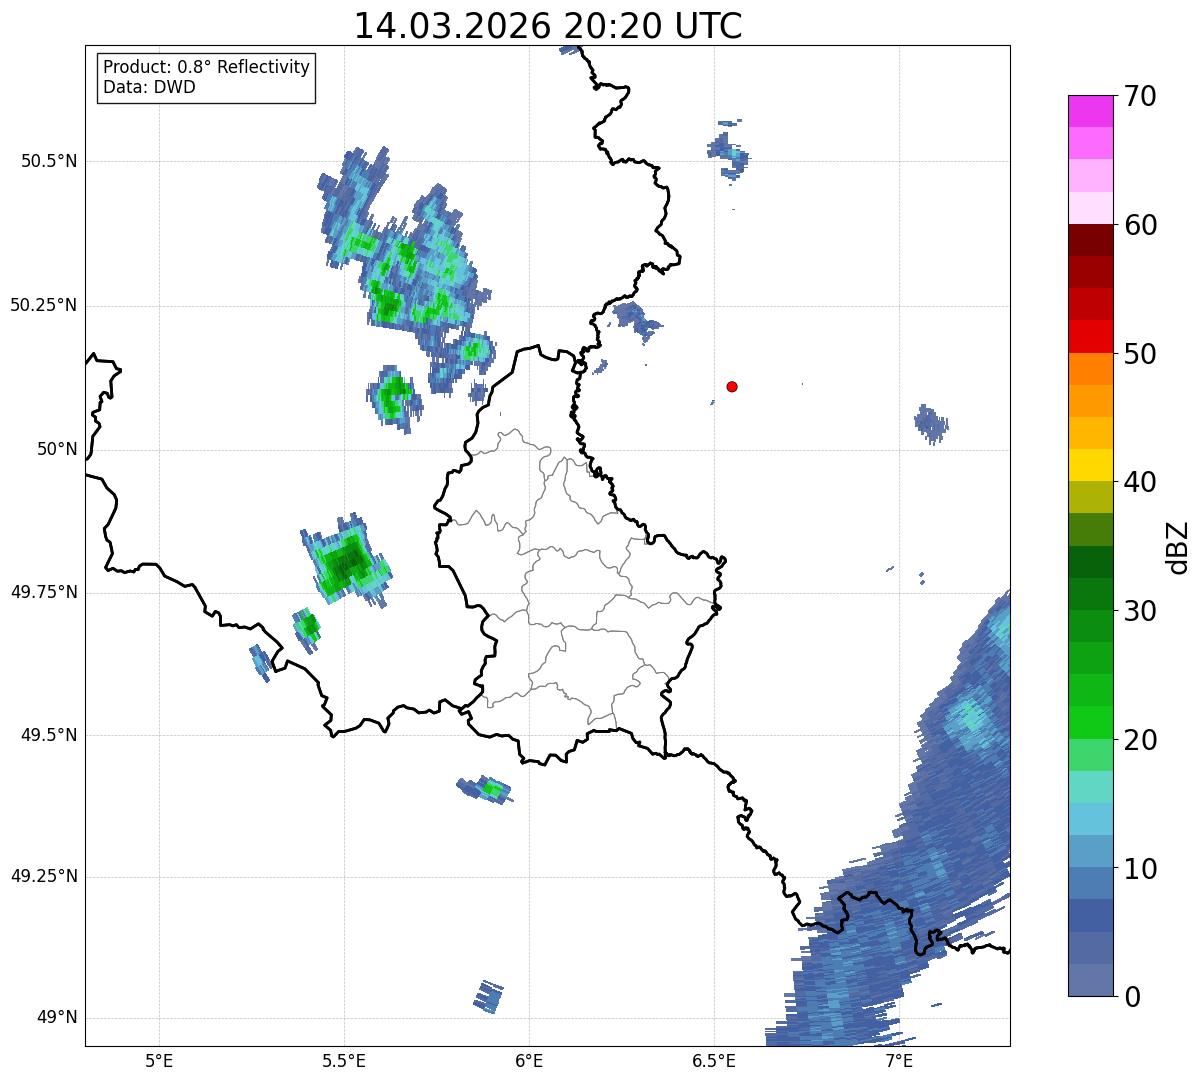Click the Data: DWD text
Image resolution: width=1202 pixels, height=1081 pixels.
(149, 87)
